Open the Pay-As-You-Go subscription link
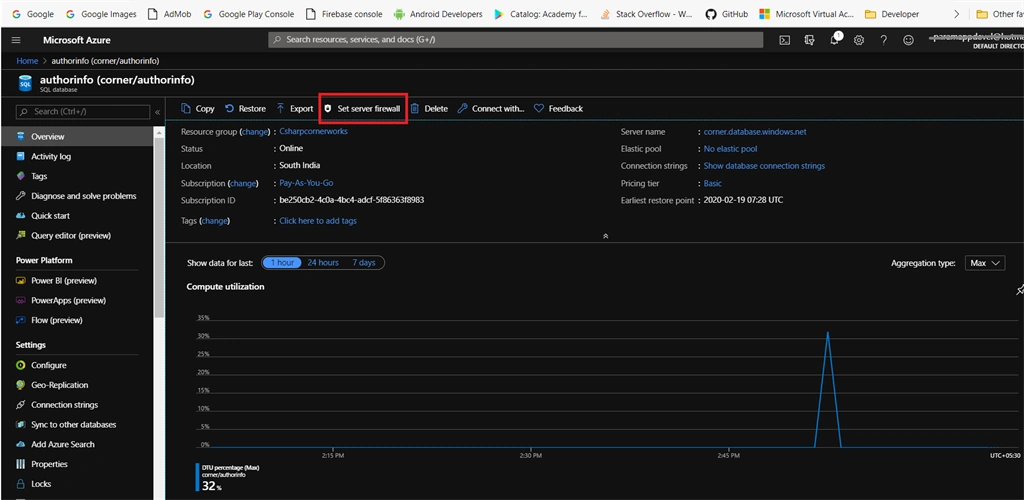This screenshot has height=500, width=1024. click(306, 183)
